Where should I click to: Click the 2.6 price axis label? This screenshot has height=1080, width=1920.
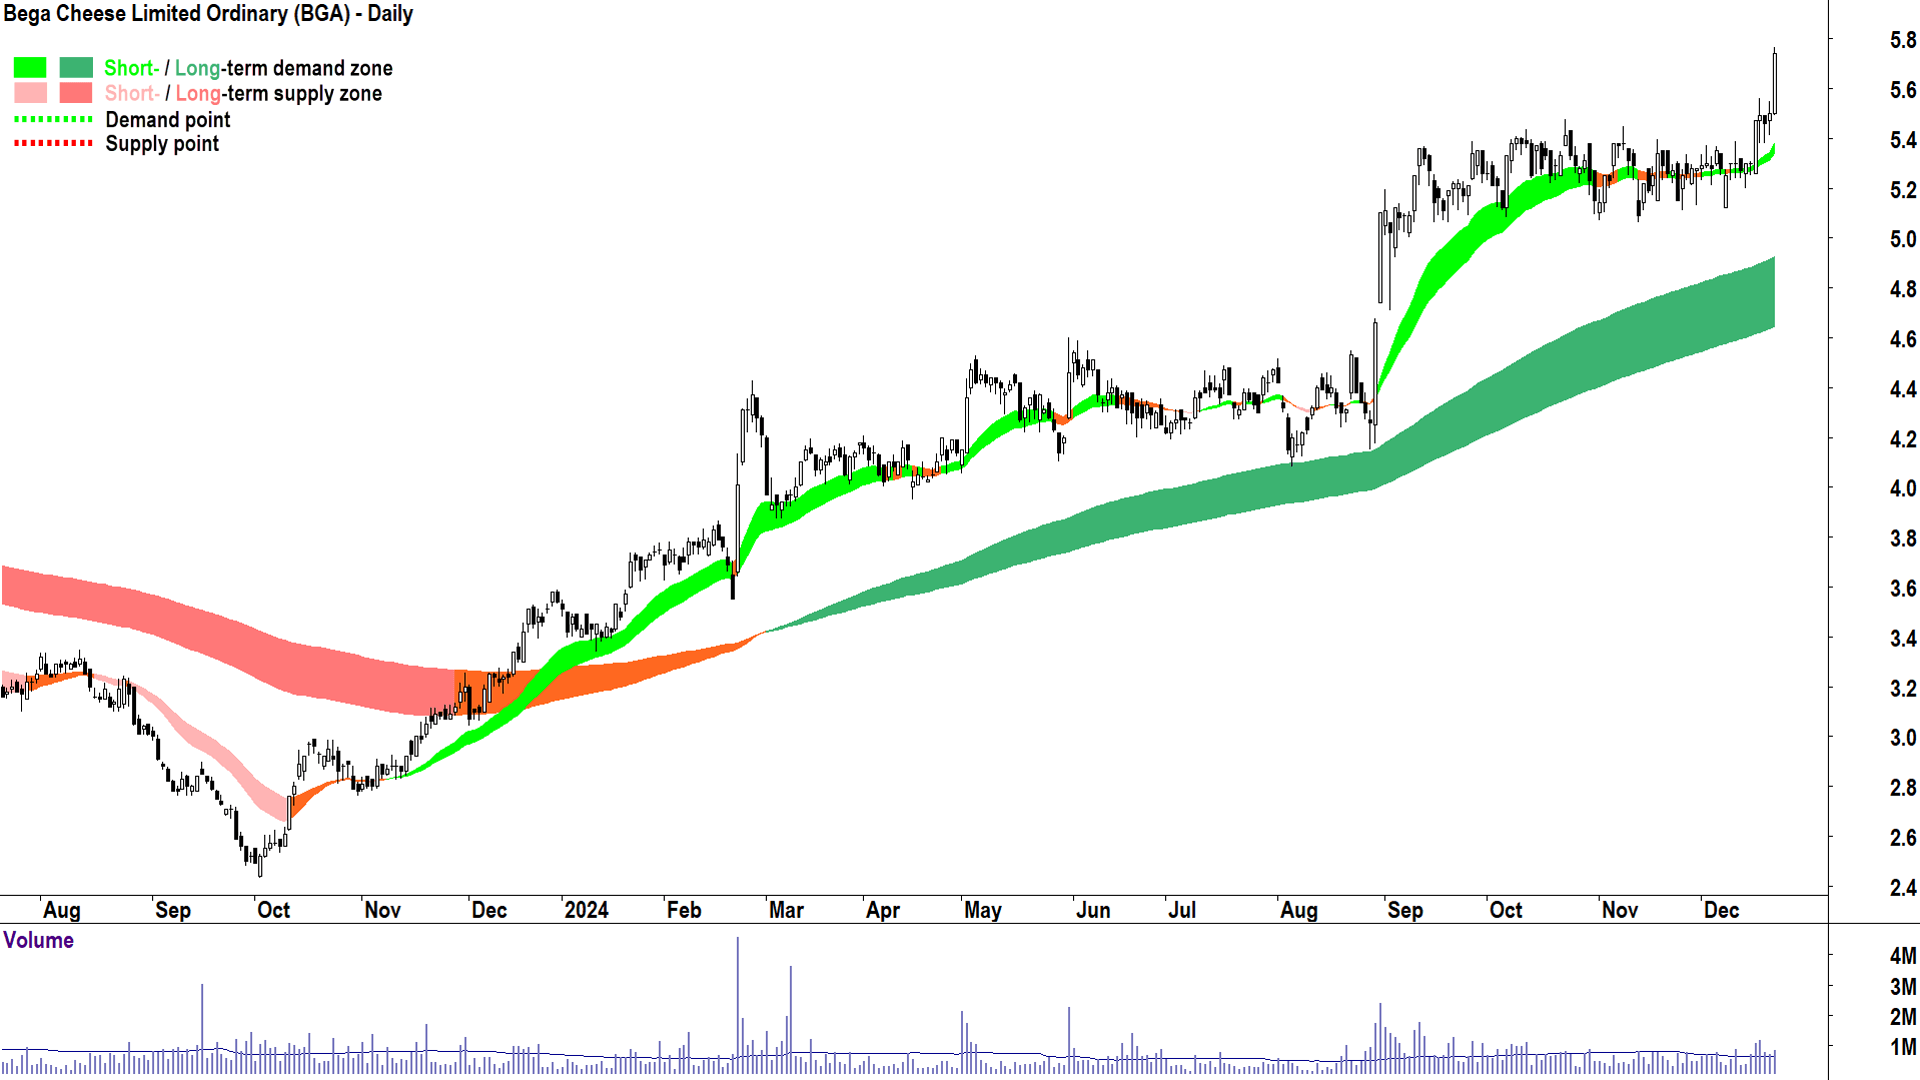point(1903,838)
